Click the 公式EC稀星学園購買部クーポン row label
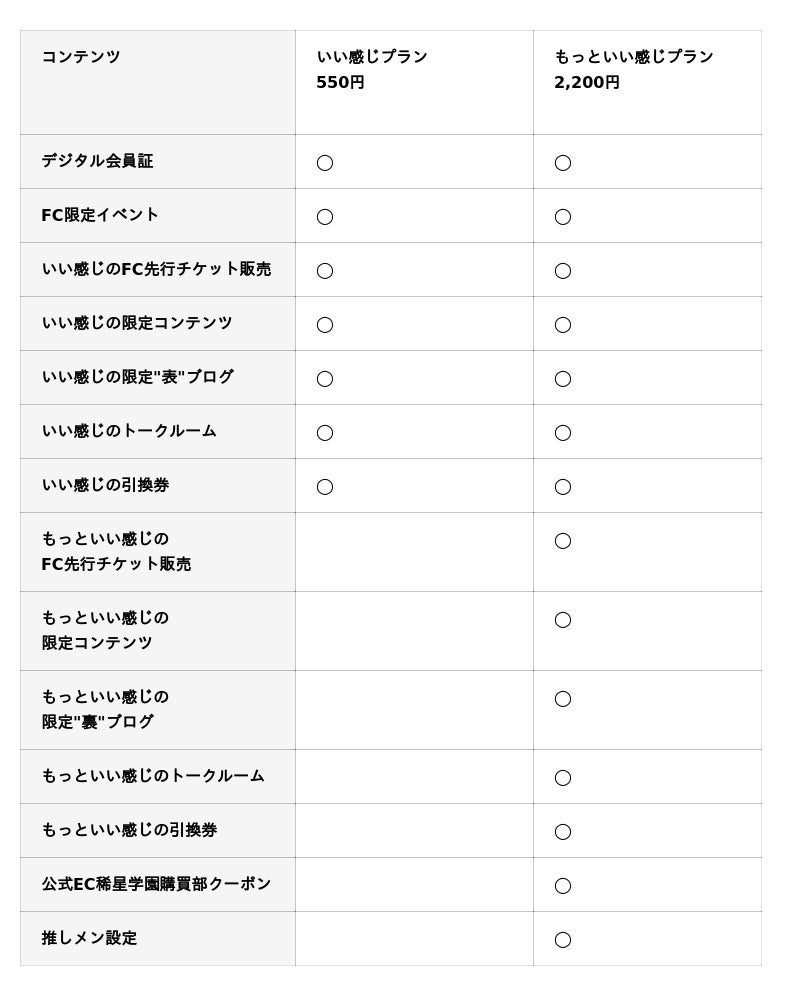 [x=156, y=884]
